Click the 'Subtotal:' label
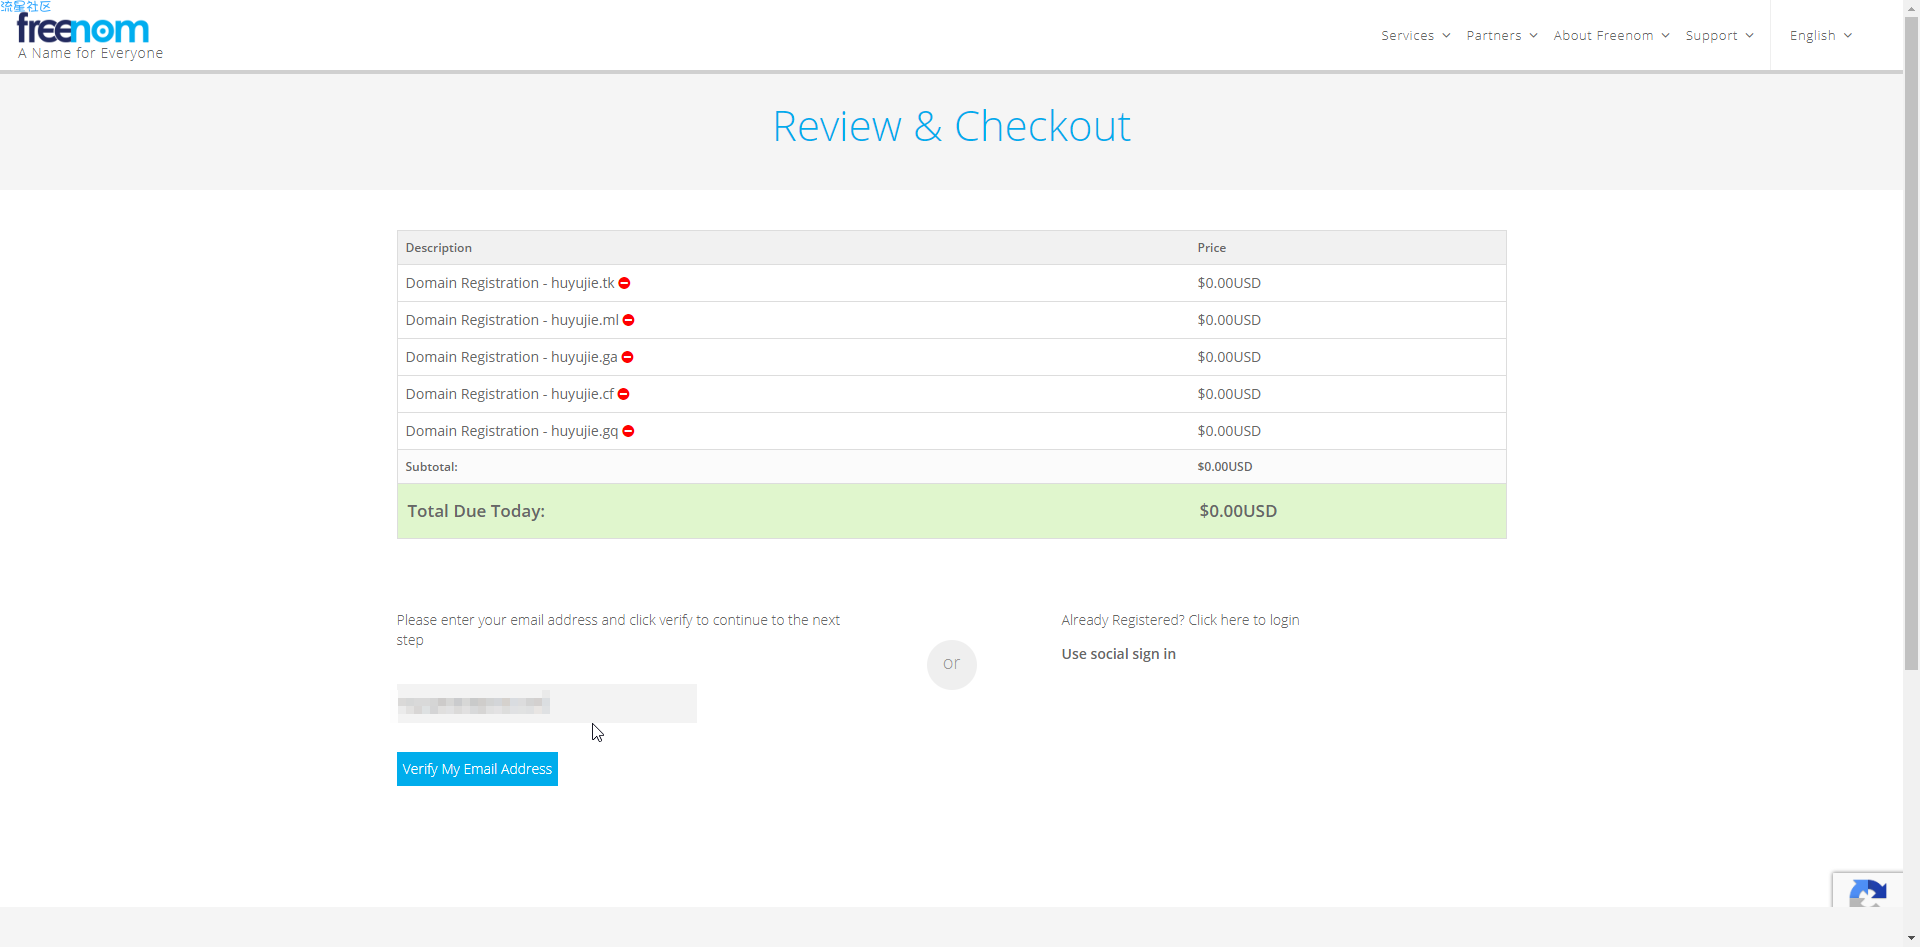Viewport: 1920px width, 947px height. (x=431, y=467)
